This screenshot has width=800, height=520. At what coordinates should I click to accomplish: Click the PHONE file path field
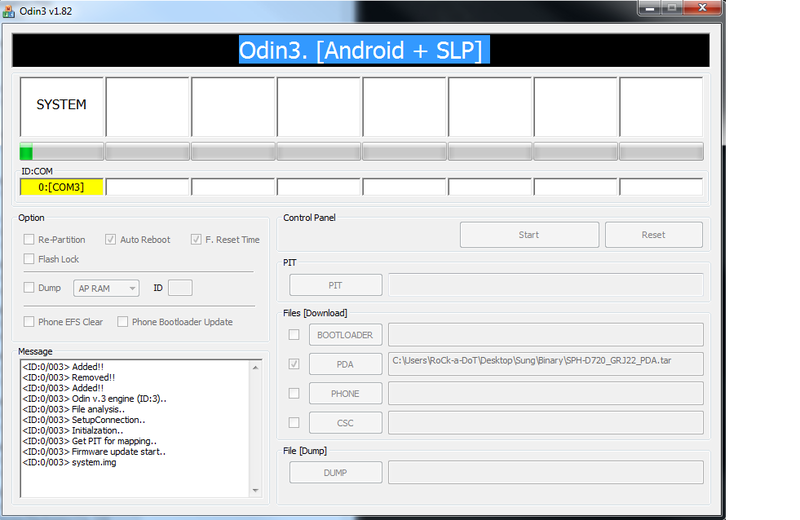(x=546, y=393)
